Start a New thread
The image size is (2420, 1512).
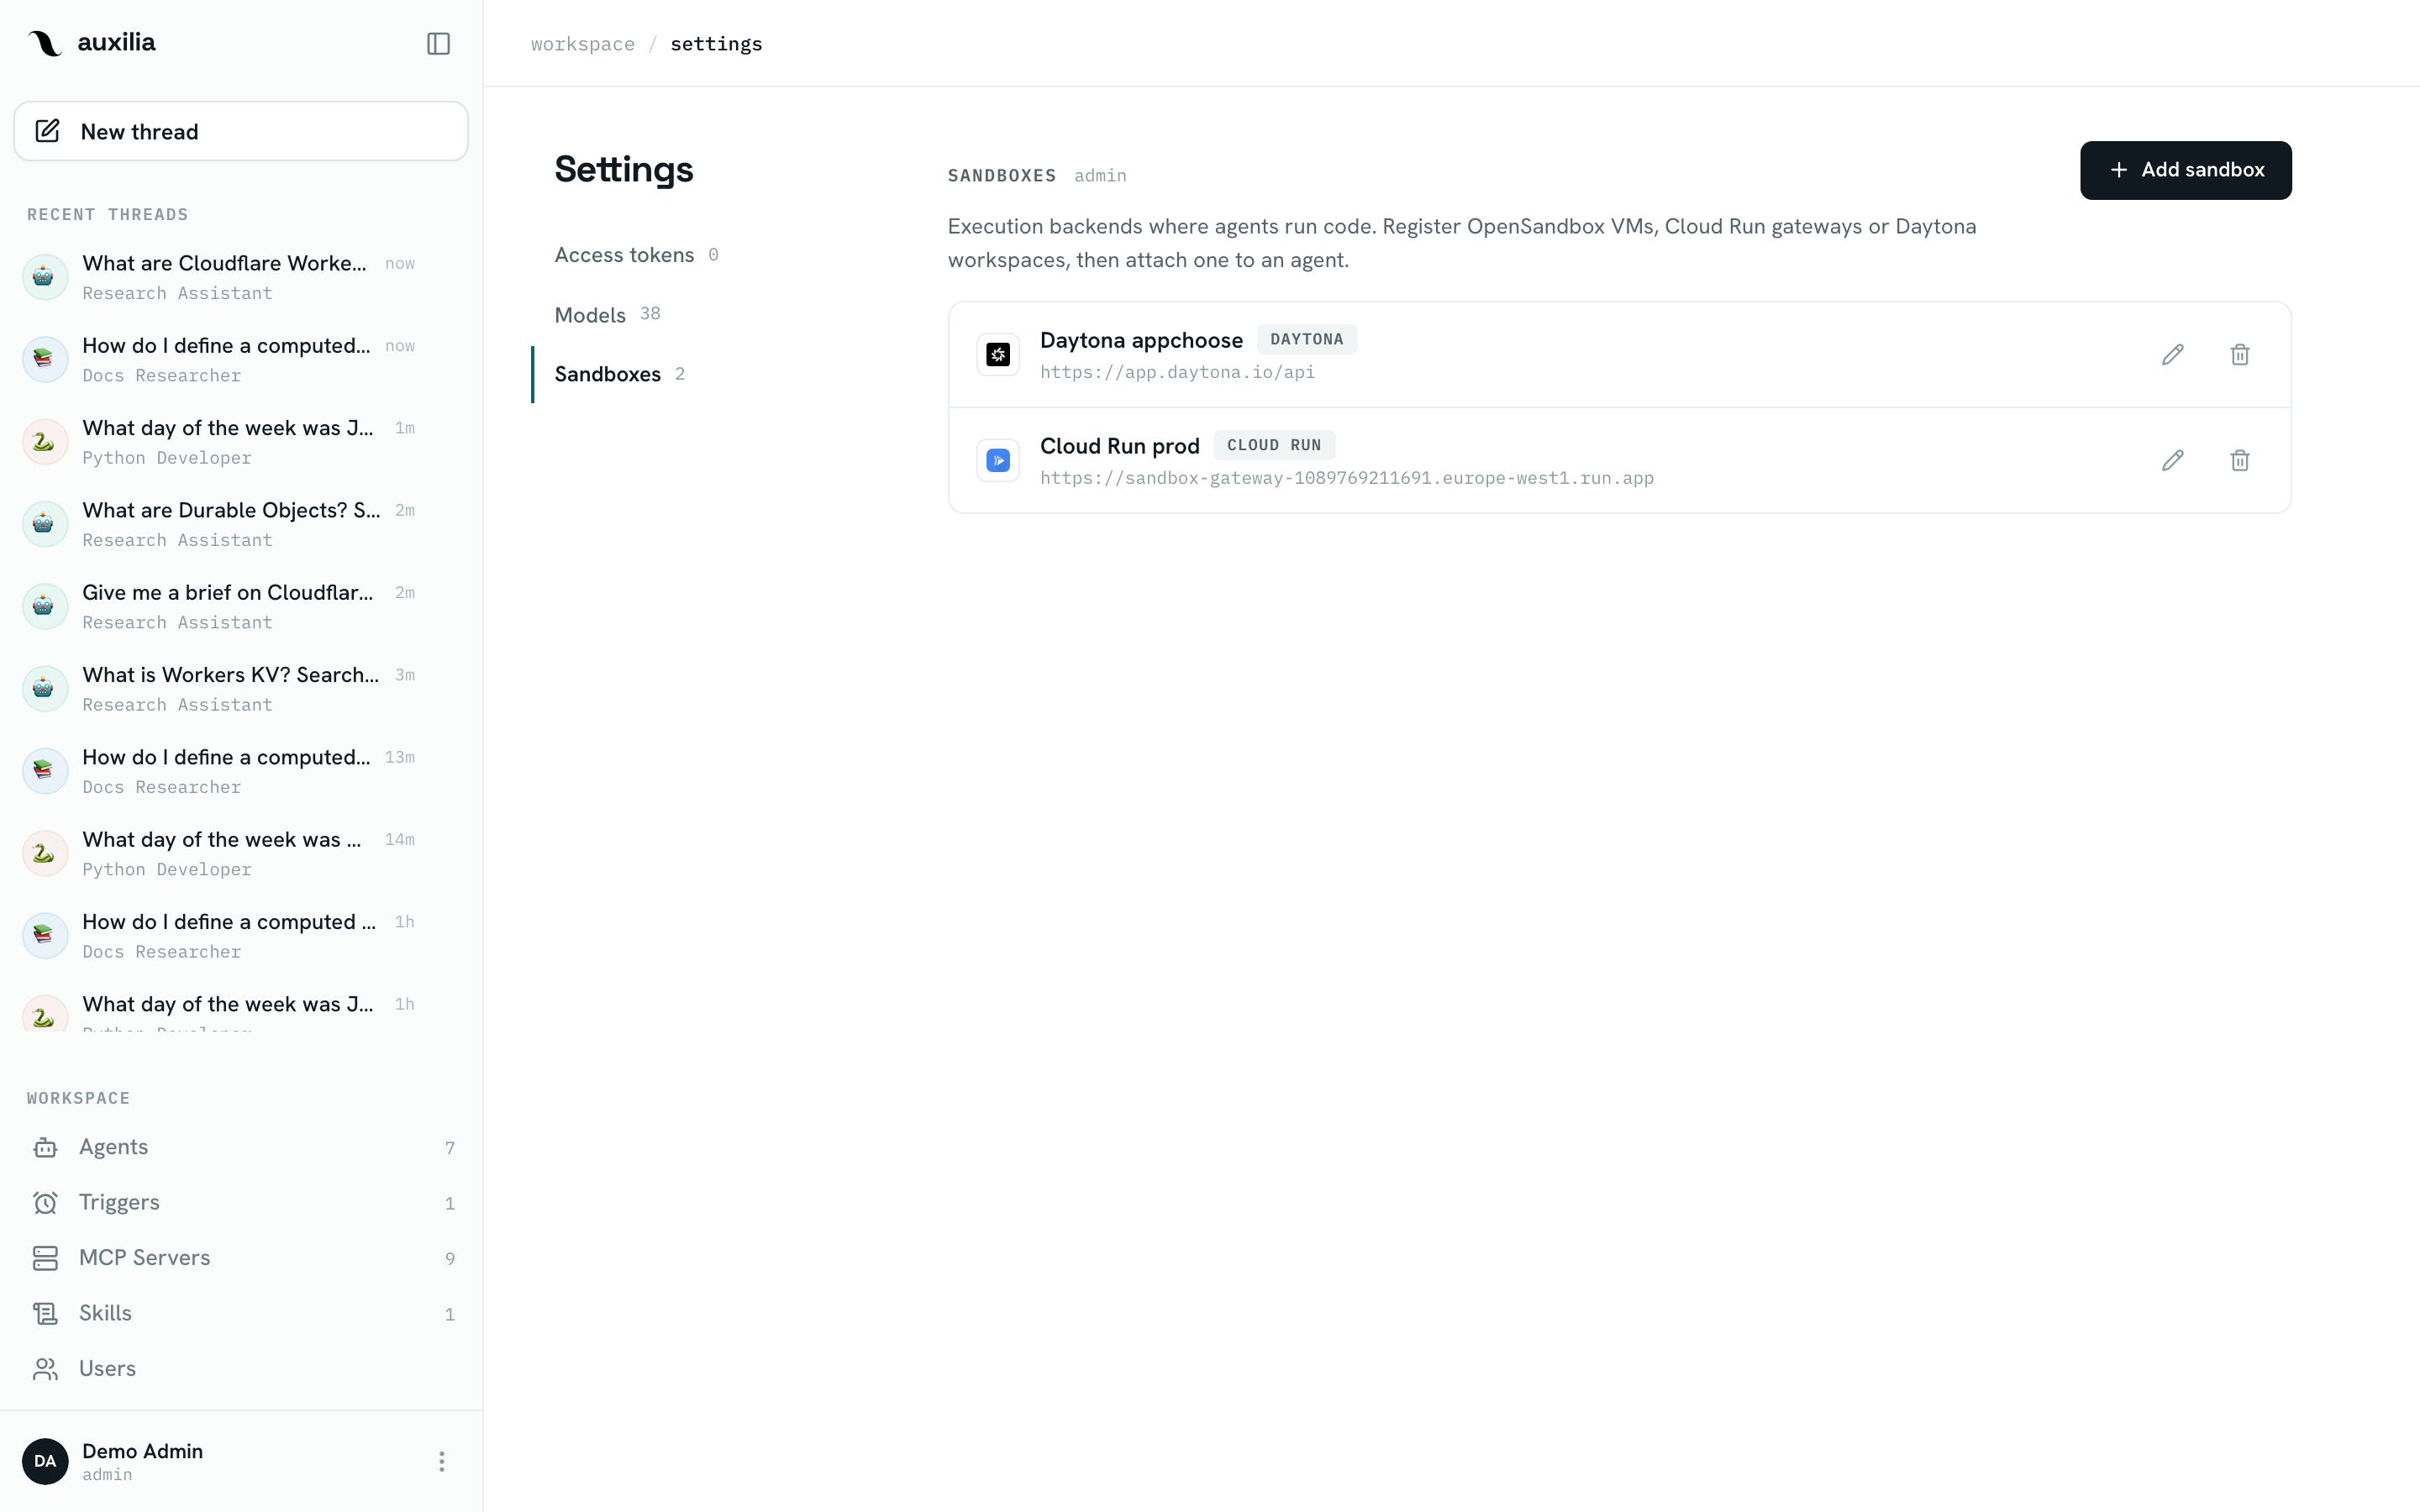coord(241,131)
